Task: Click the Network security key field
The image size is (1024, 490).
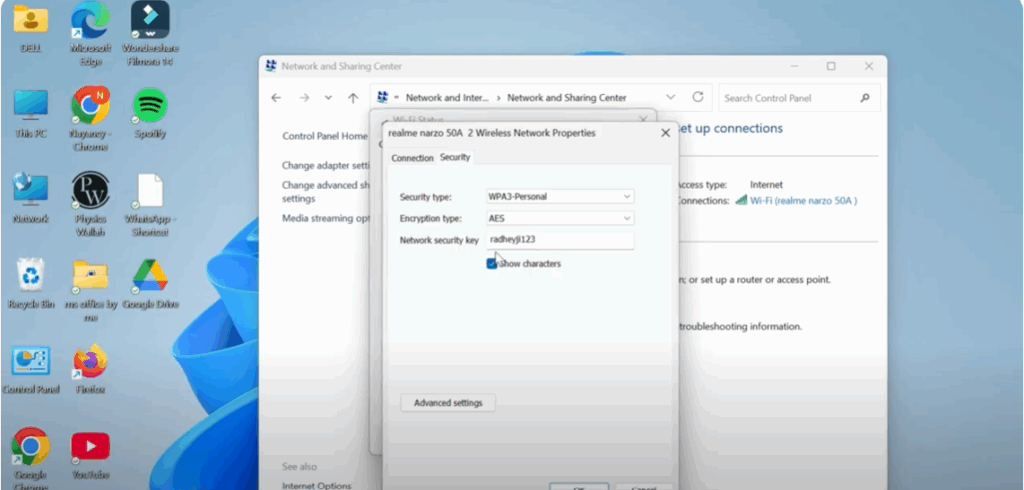Action: (x=560, y=240)
